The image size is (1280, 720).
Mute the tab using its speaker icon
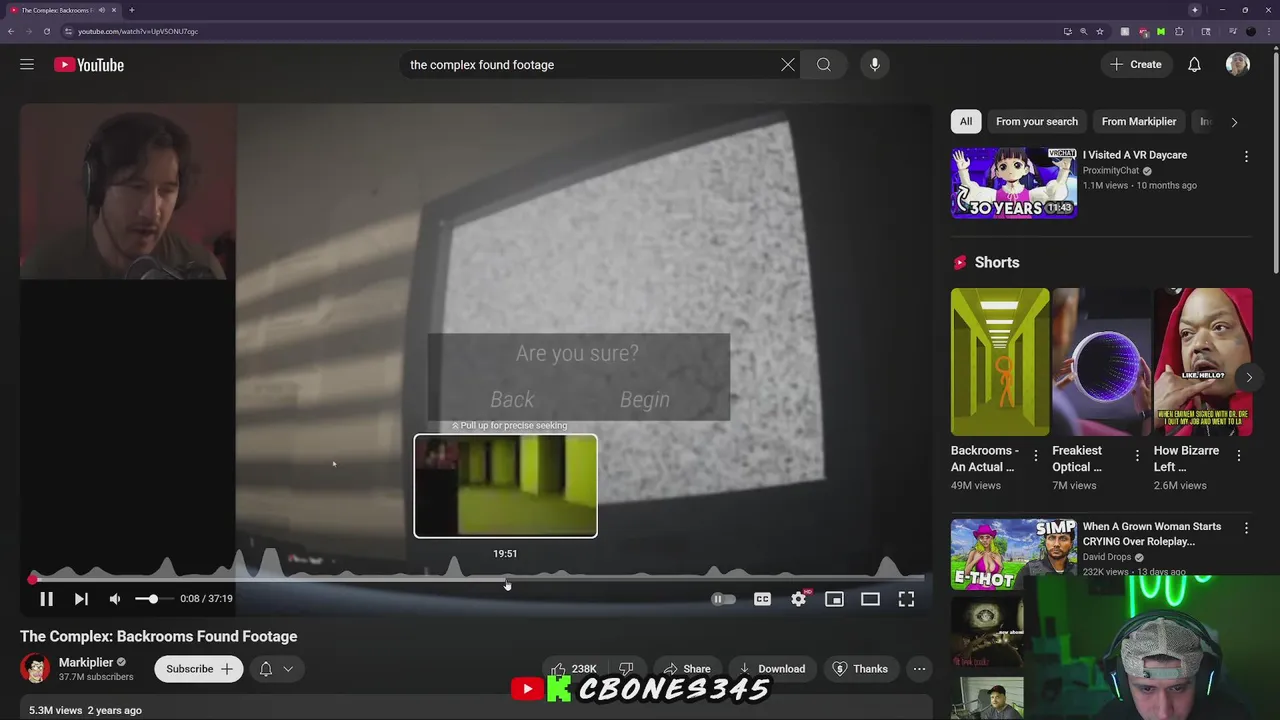[x=101, y=10]
